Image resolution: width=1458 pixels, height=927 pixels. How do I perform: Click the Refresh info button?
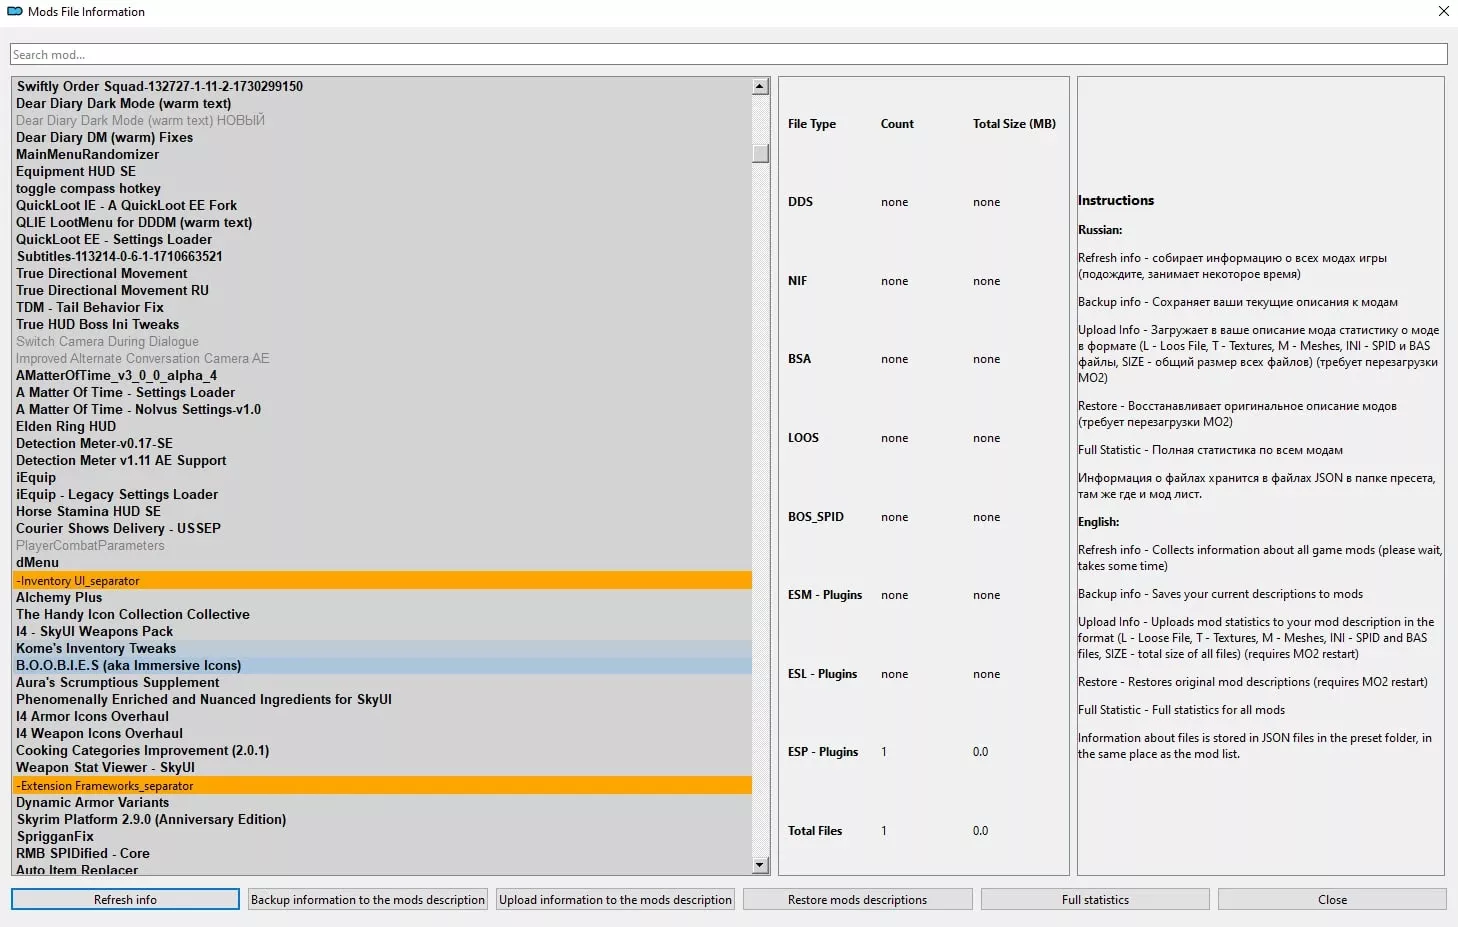click(x=125, y=900)
